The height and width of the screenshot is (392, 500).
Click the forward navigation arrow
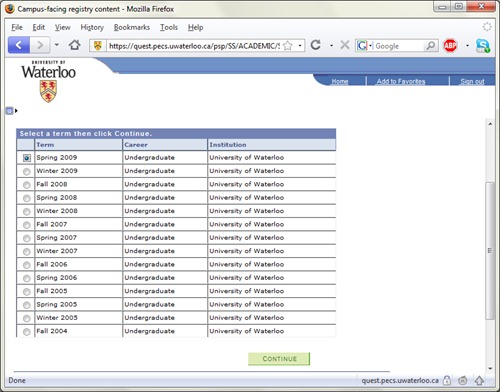(40, 45)
